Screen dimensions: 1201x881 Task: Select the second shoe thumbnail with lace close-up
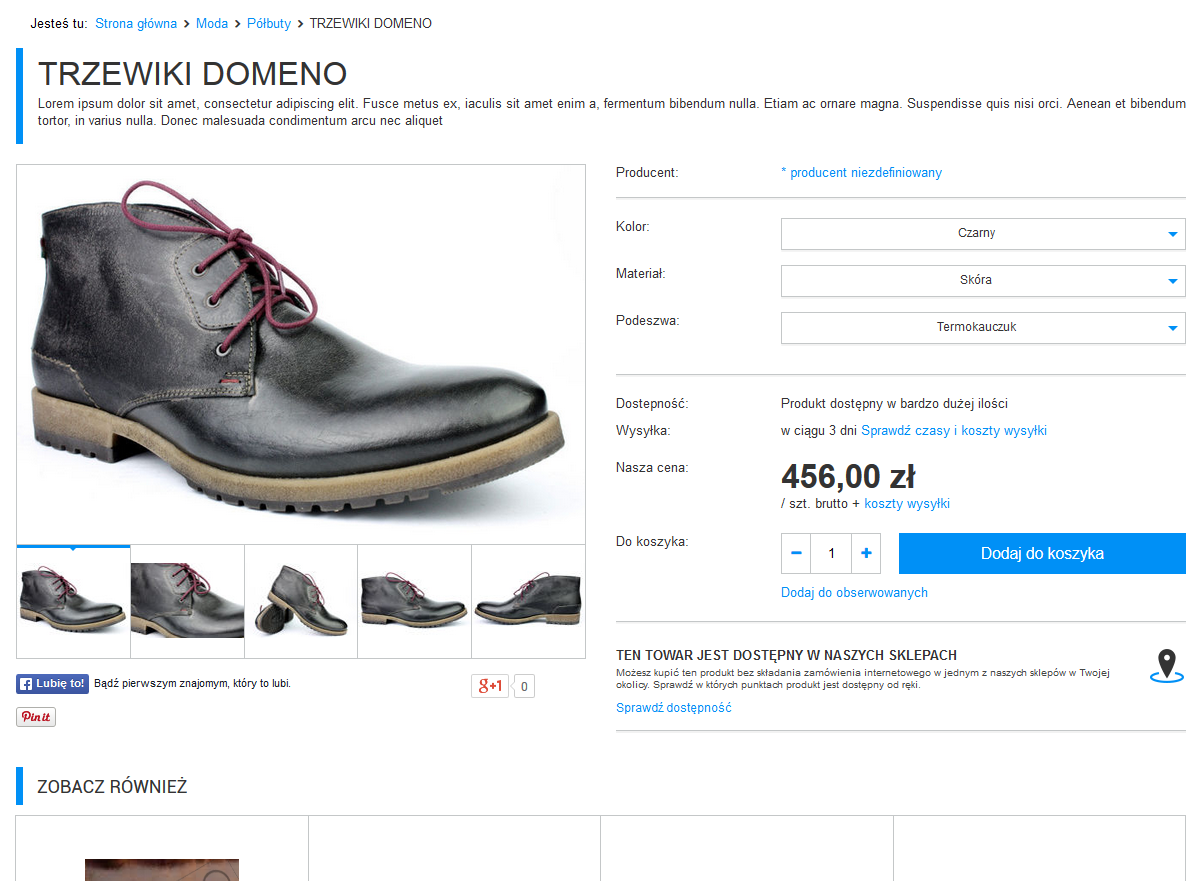187,601
